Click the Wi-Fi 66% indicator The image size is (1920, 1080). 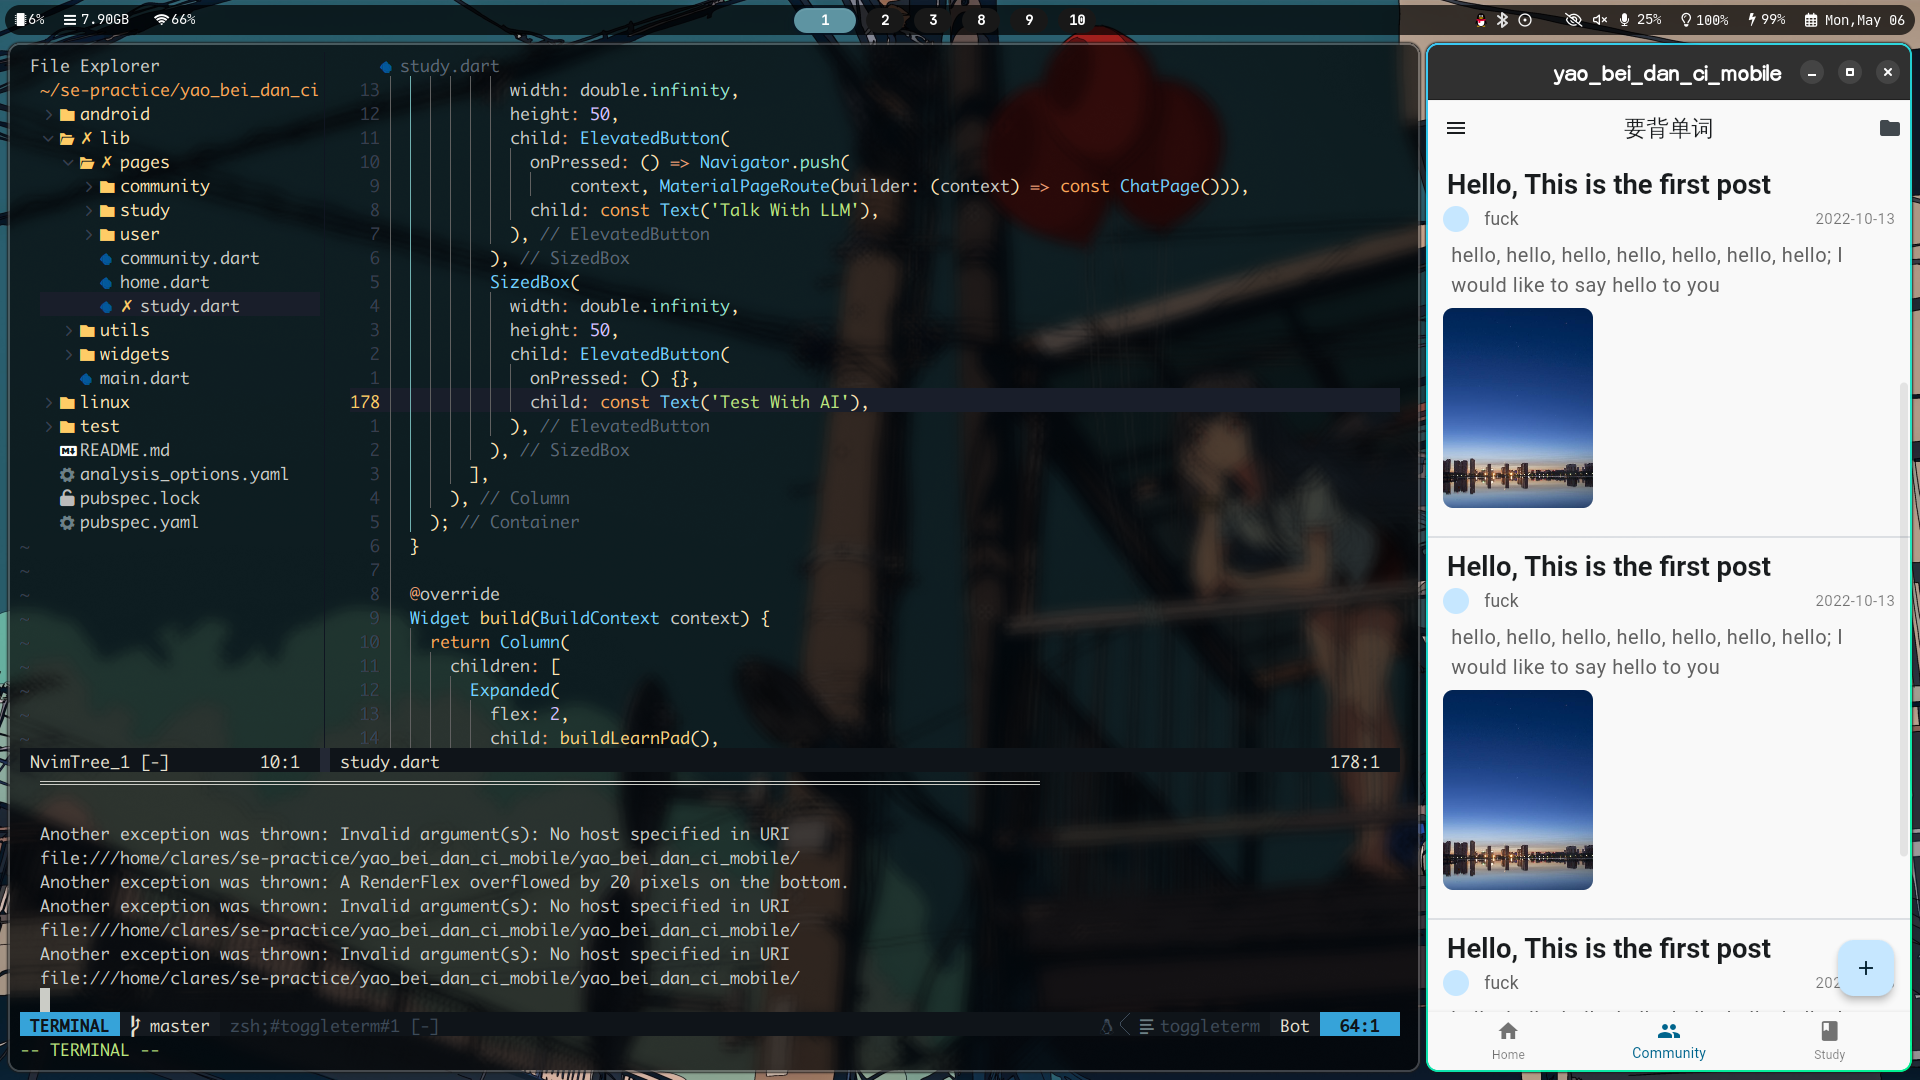click(175, 19)
